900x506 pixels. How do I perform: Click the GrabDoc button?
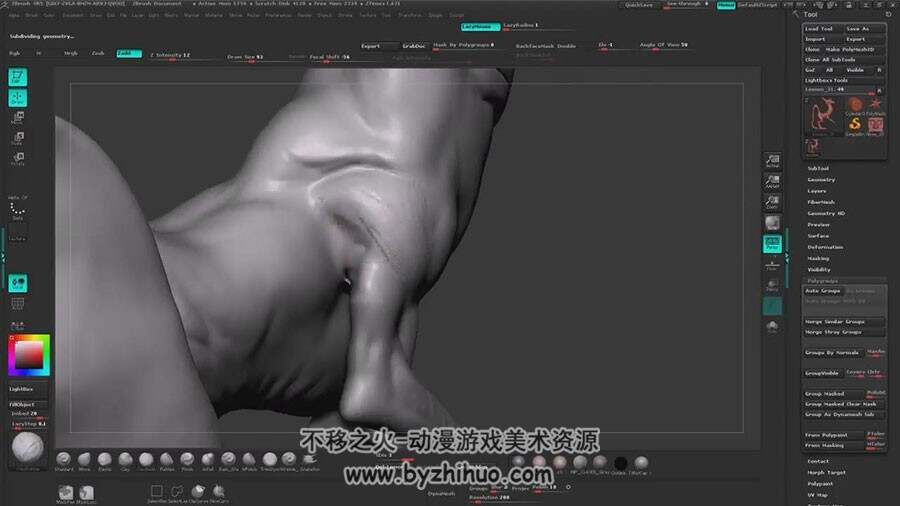(414, 46)
